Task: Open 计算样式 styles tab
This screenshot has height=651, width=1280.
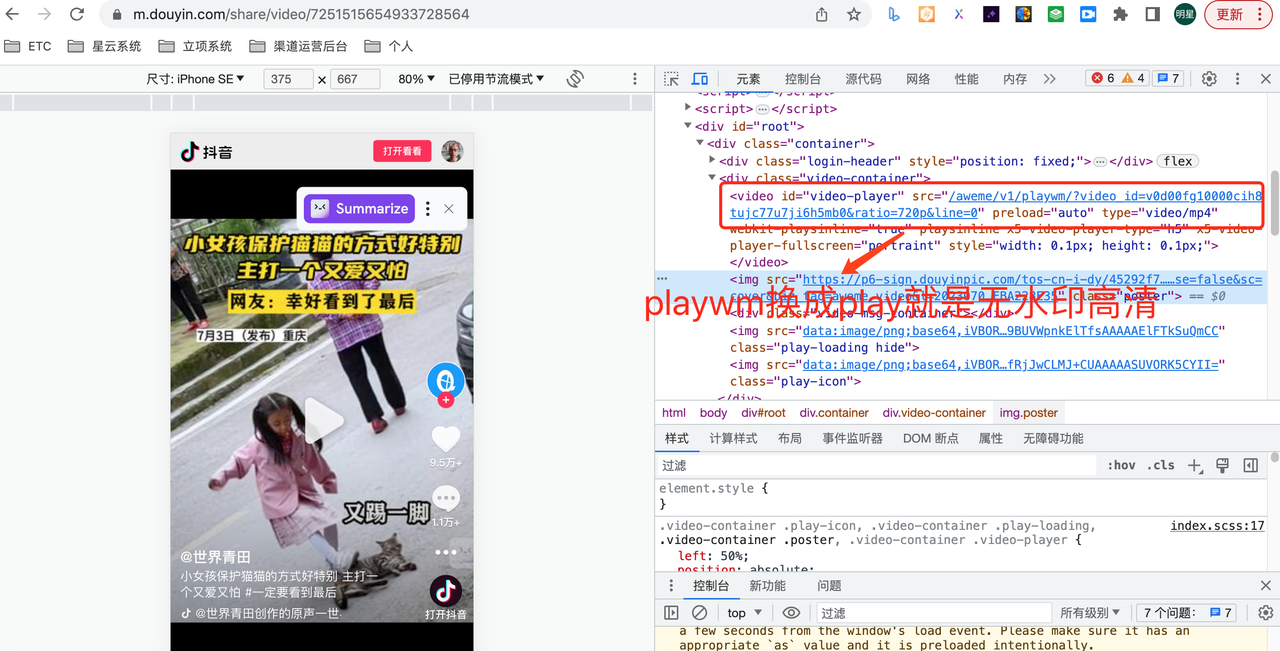Action: tap(733, 438)
